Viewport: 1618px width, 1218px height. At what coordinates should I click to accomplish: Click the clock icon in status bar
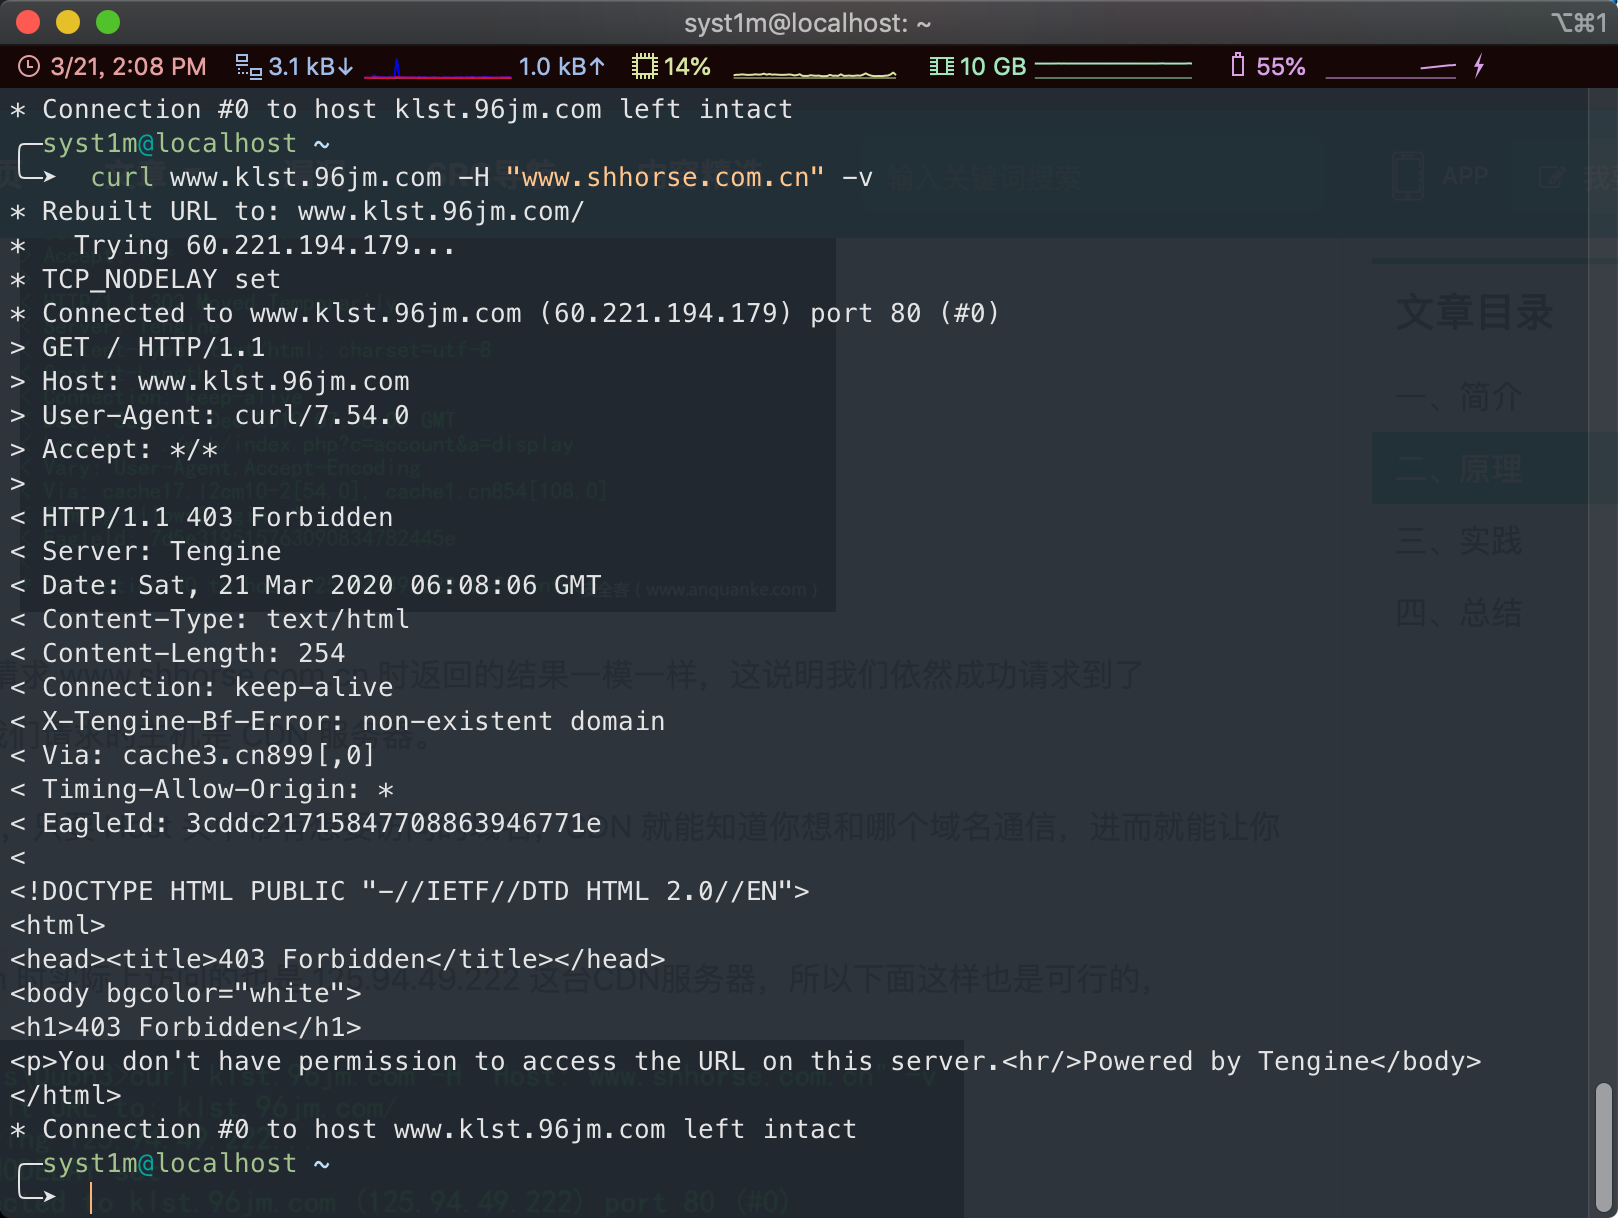(x=29, y=67)
